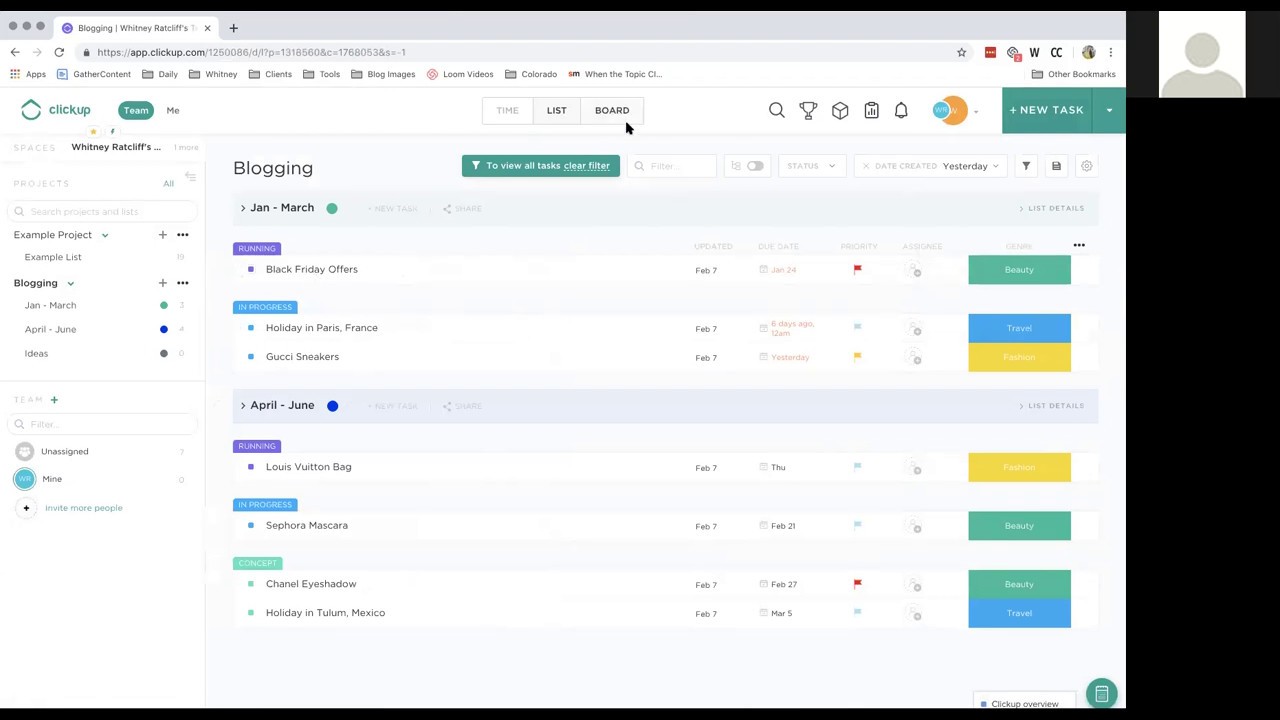Click assignee icon for Sephora Mascara
1280x720 pixels.
coord(913,526)
